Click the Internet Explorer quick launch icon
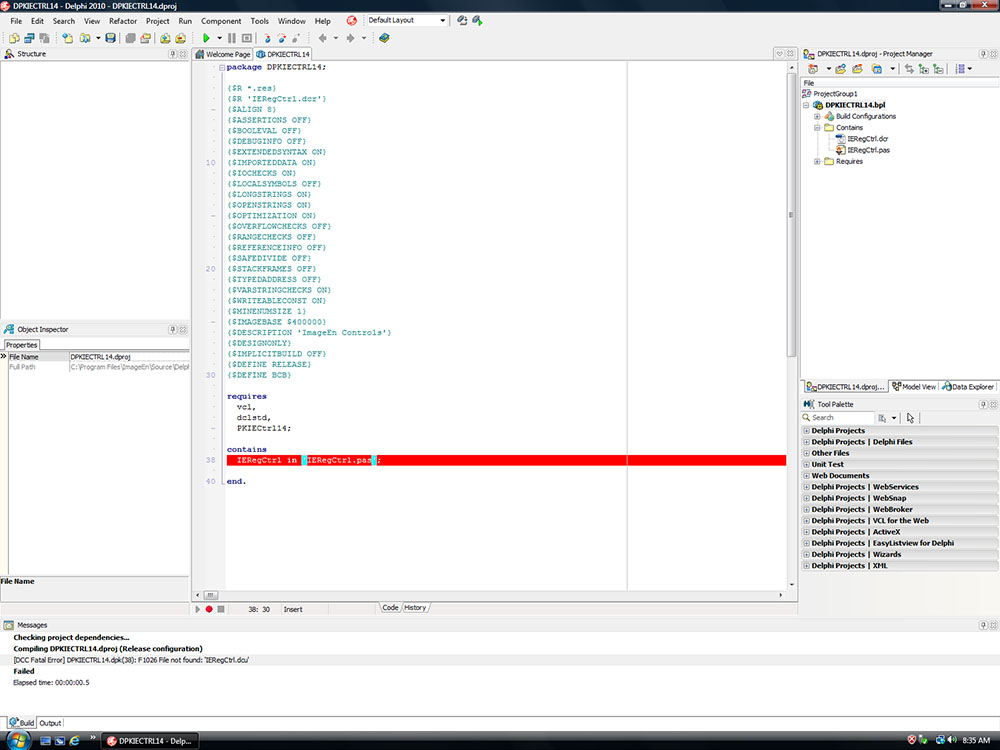This screenshot has width=1000, height=750. click(75, 740)
